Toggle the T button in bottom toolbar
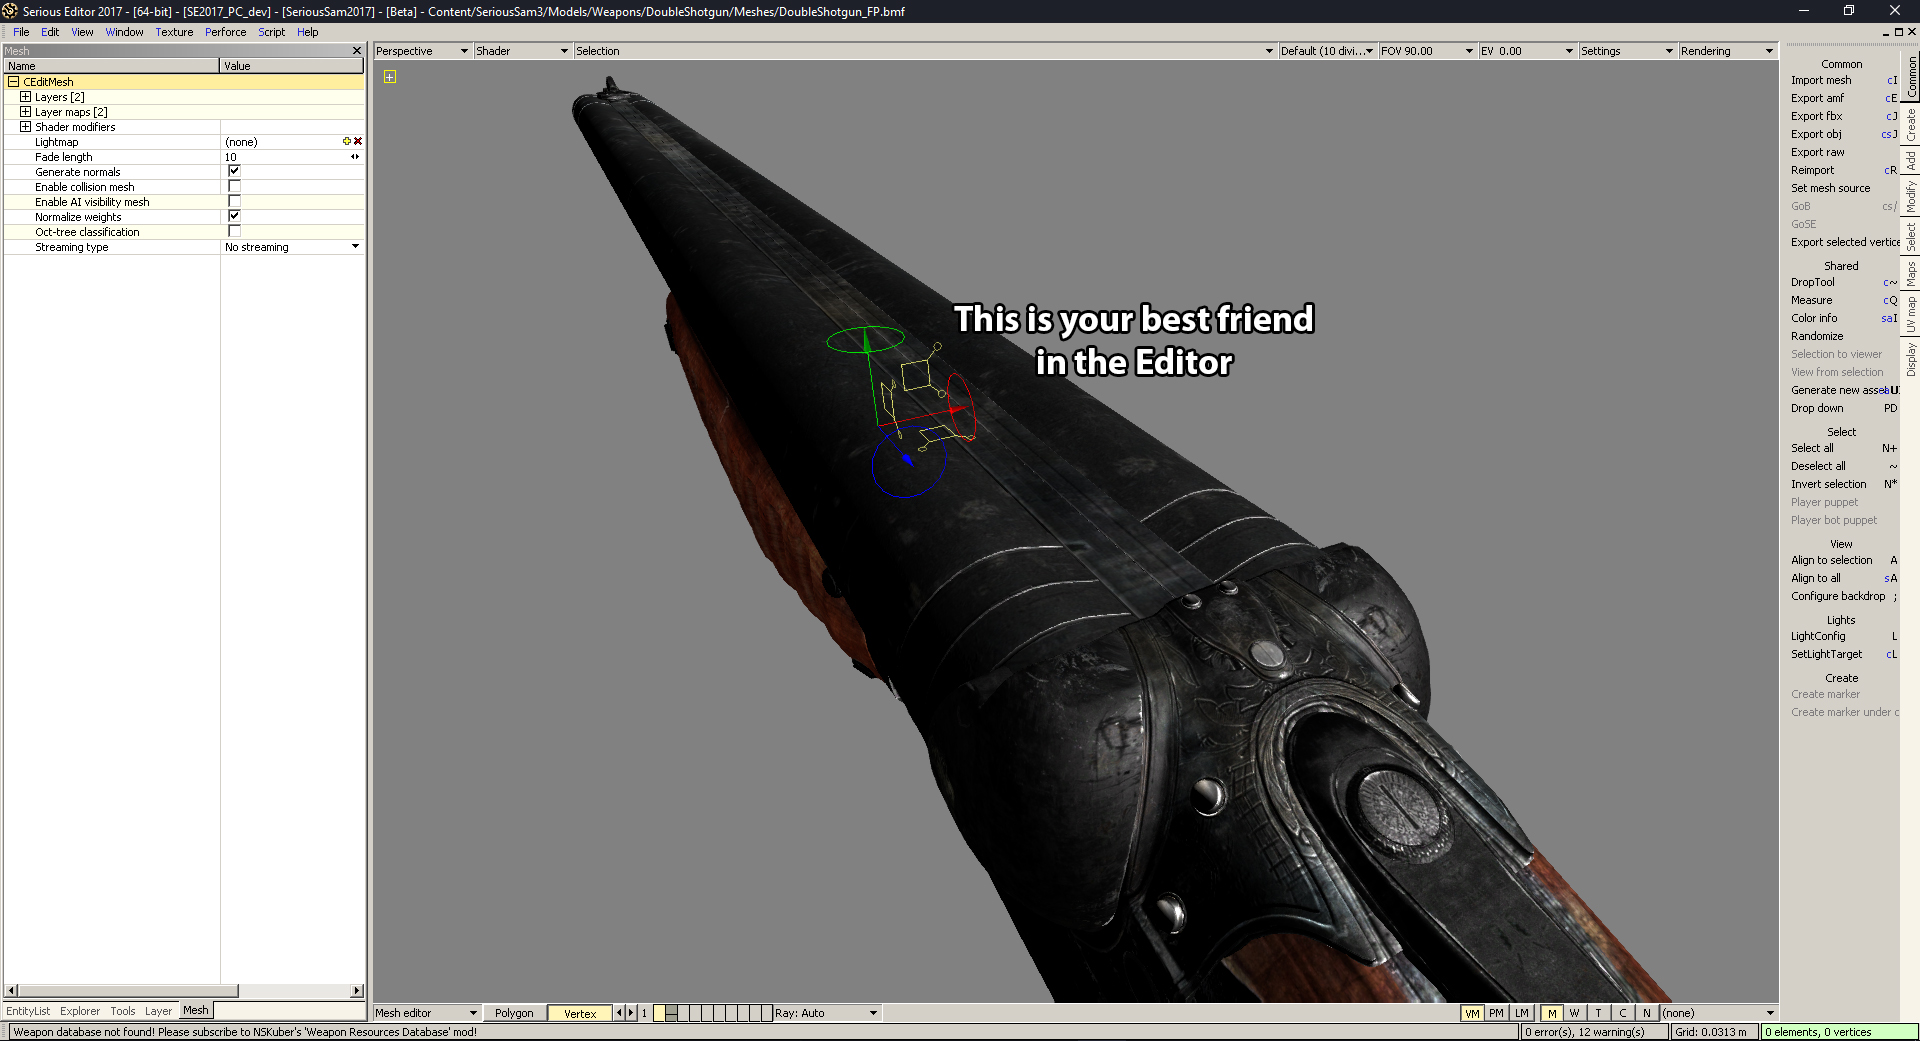 click(1598, 1013)
